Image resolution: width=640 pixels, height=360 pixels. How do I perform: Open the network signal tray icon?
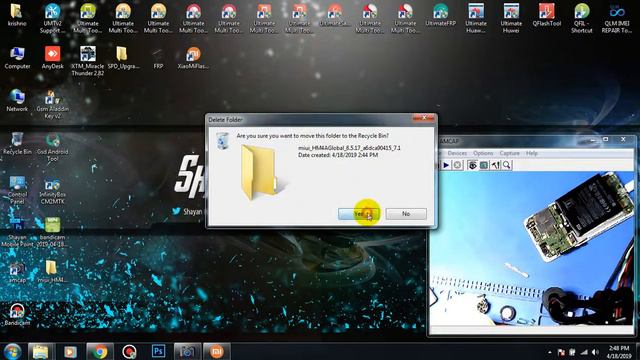pos(584,352)
